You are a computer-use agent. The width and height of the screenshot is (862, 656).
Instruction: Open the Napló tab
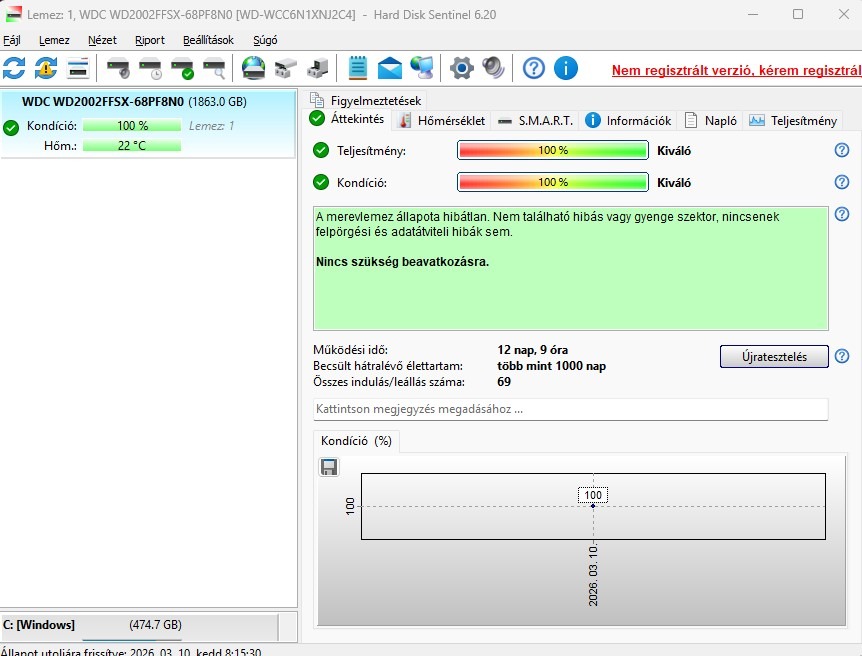coord(711,121)
